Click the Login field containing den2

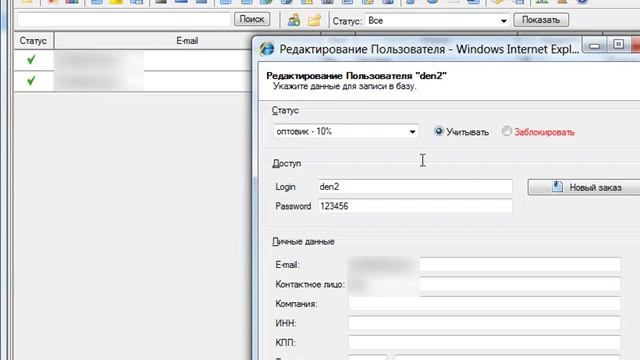pyautogui.click(x=415, y=187)
